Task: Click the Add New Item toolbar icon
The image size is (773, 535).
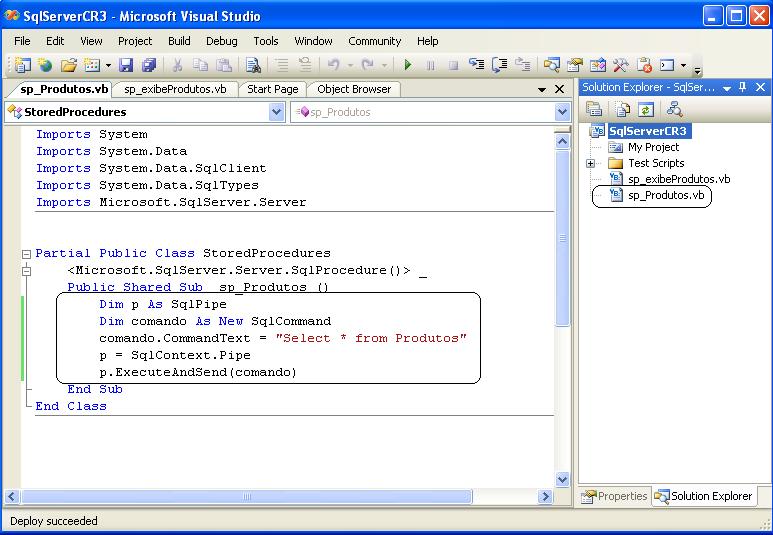Action: pyautogui.click(x=92, y=65)
